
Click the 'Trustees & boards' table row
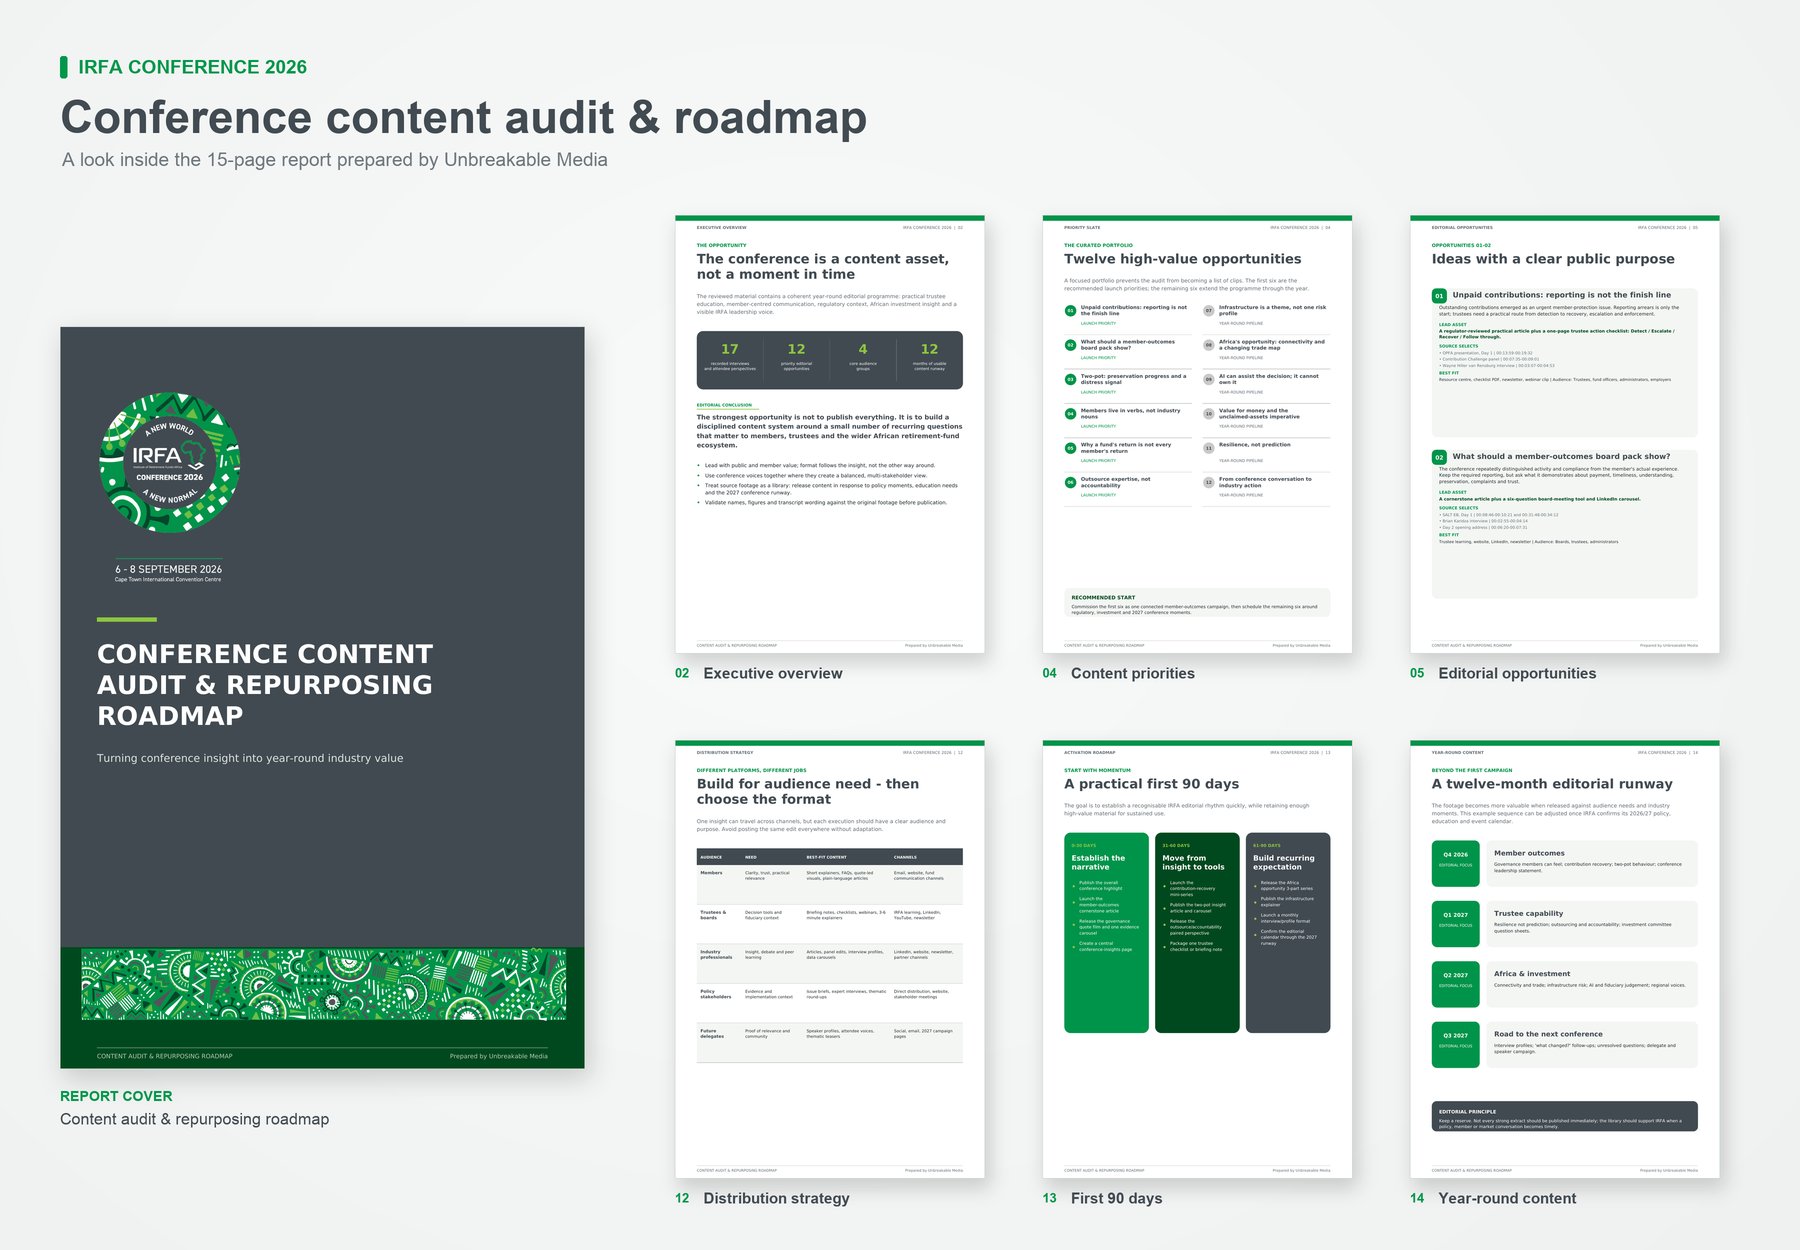coord(830,924)
